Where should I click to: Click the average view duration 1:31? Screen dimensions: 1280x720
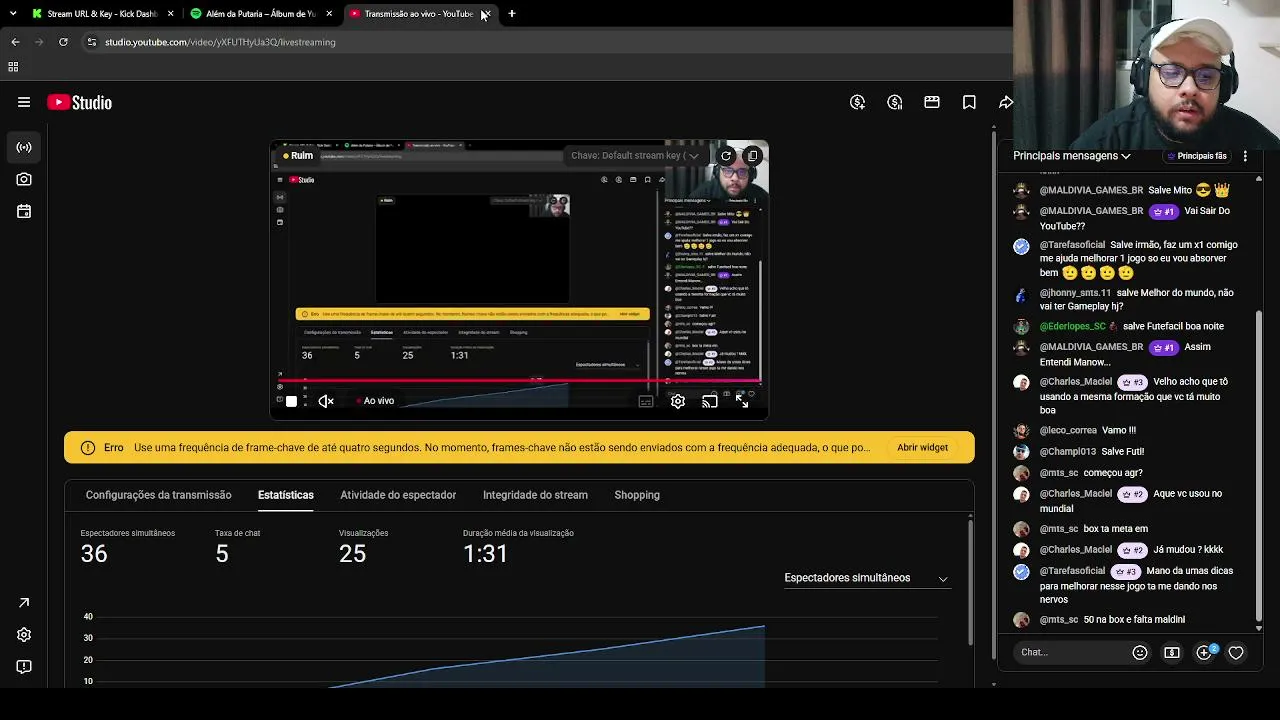pyautogui.click(x=486, y=554)
